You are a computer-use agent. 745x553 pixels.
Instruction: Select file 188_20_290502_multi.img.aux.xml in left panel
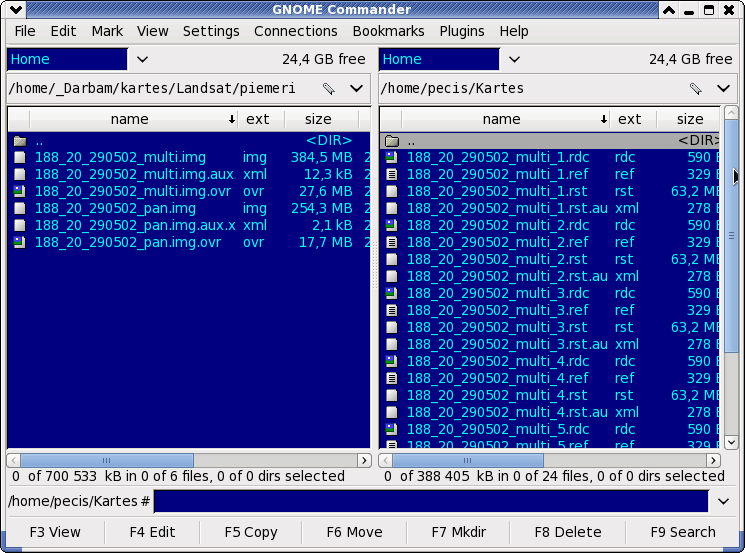(189, 174)
